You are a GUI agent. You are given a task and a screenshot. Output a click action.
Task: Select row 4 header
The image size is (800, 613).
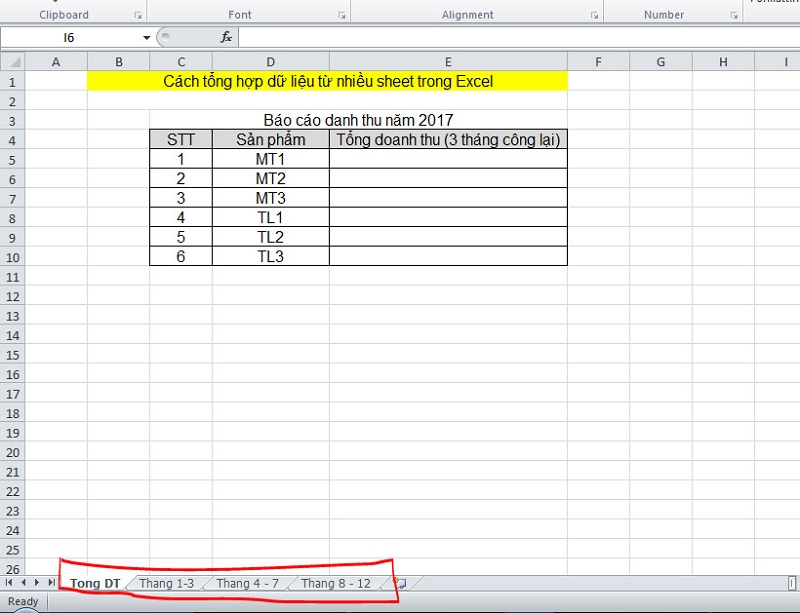coord(13,140)
